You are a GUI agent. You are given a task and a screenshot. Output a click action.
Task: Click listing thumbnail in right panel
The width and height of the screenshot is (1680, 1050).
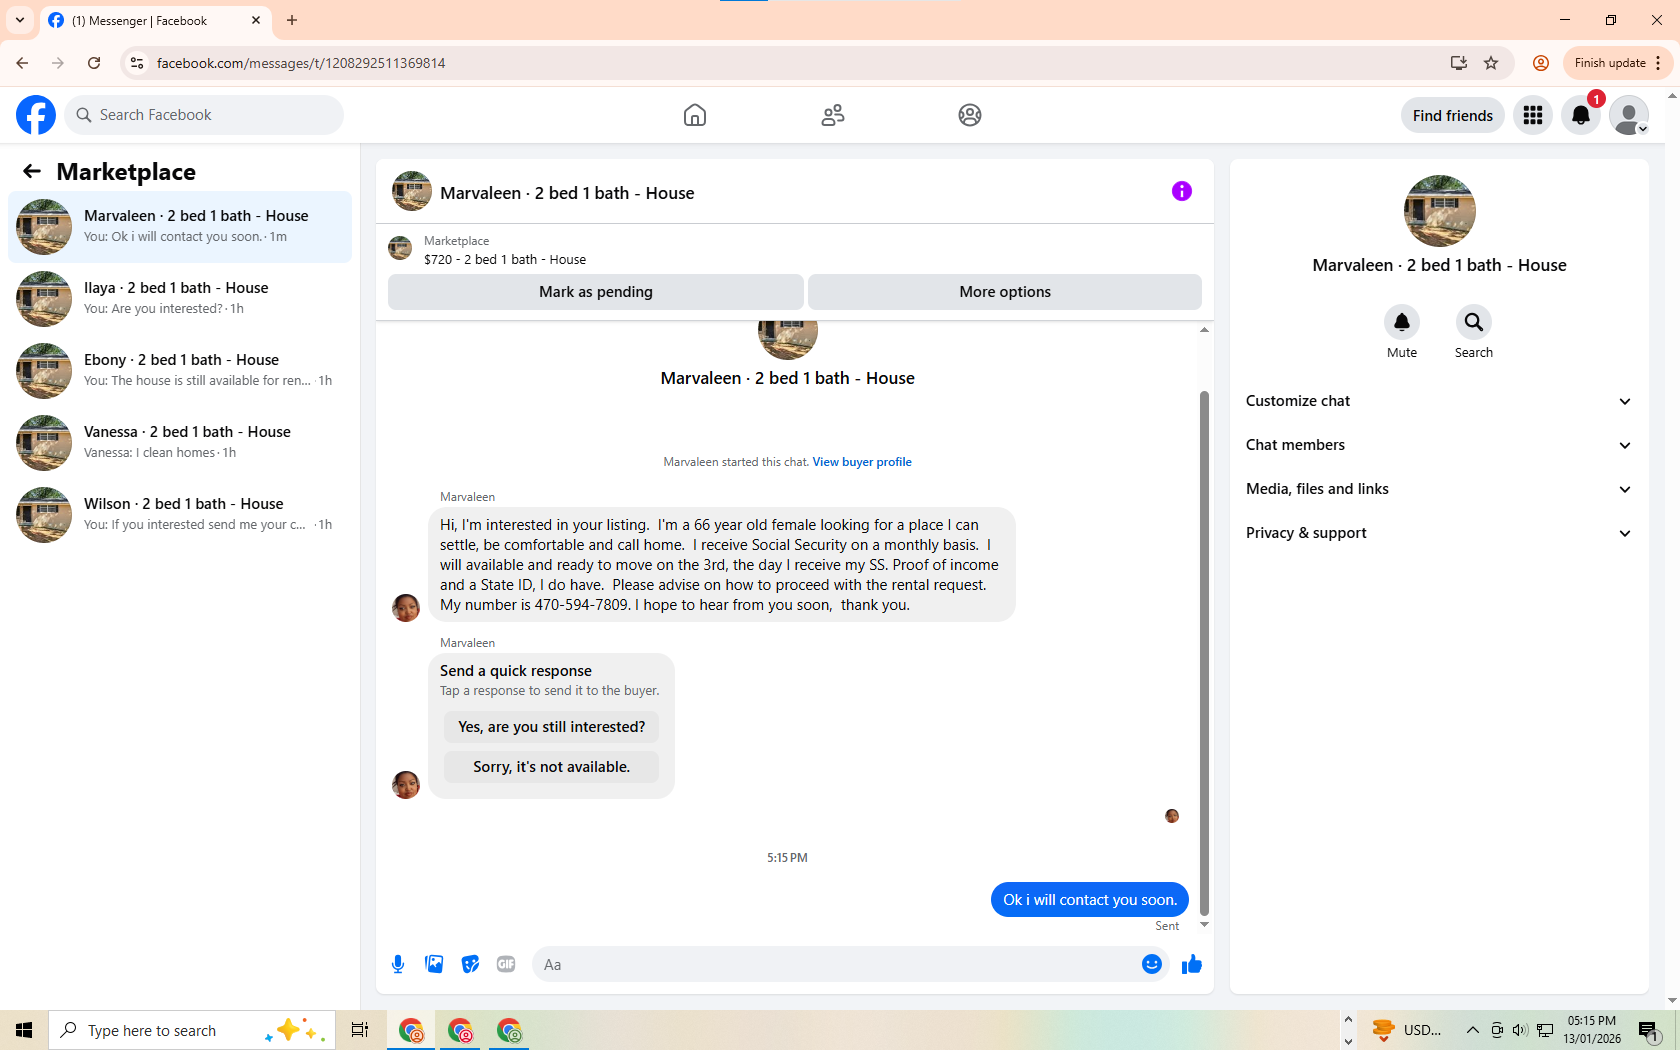click(1439, 211)
